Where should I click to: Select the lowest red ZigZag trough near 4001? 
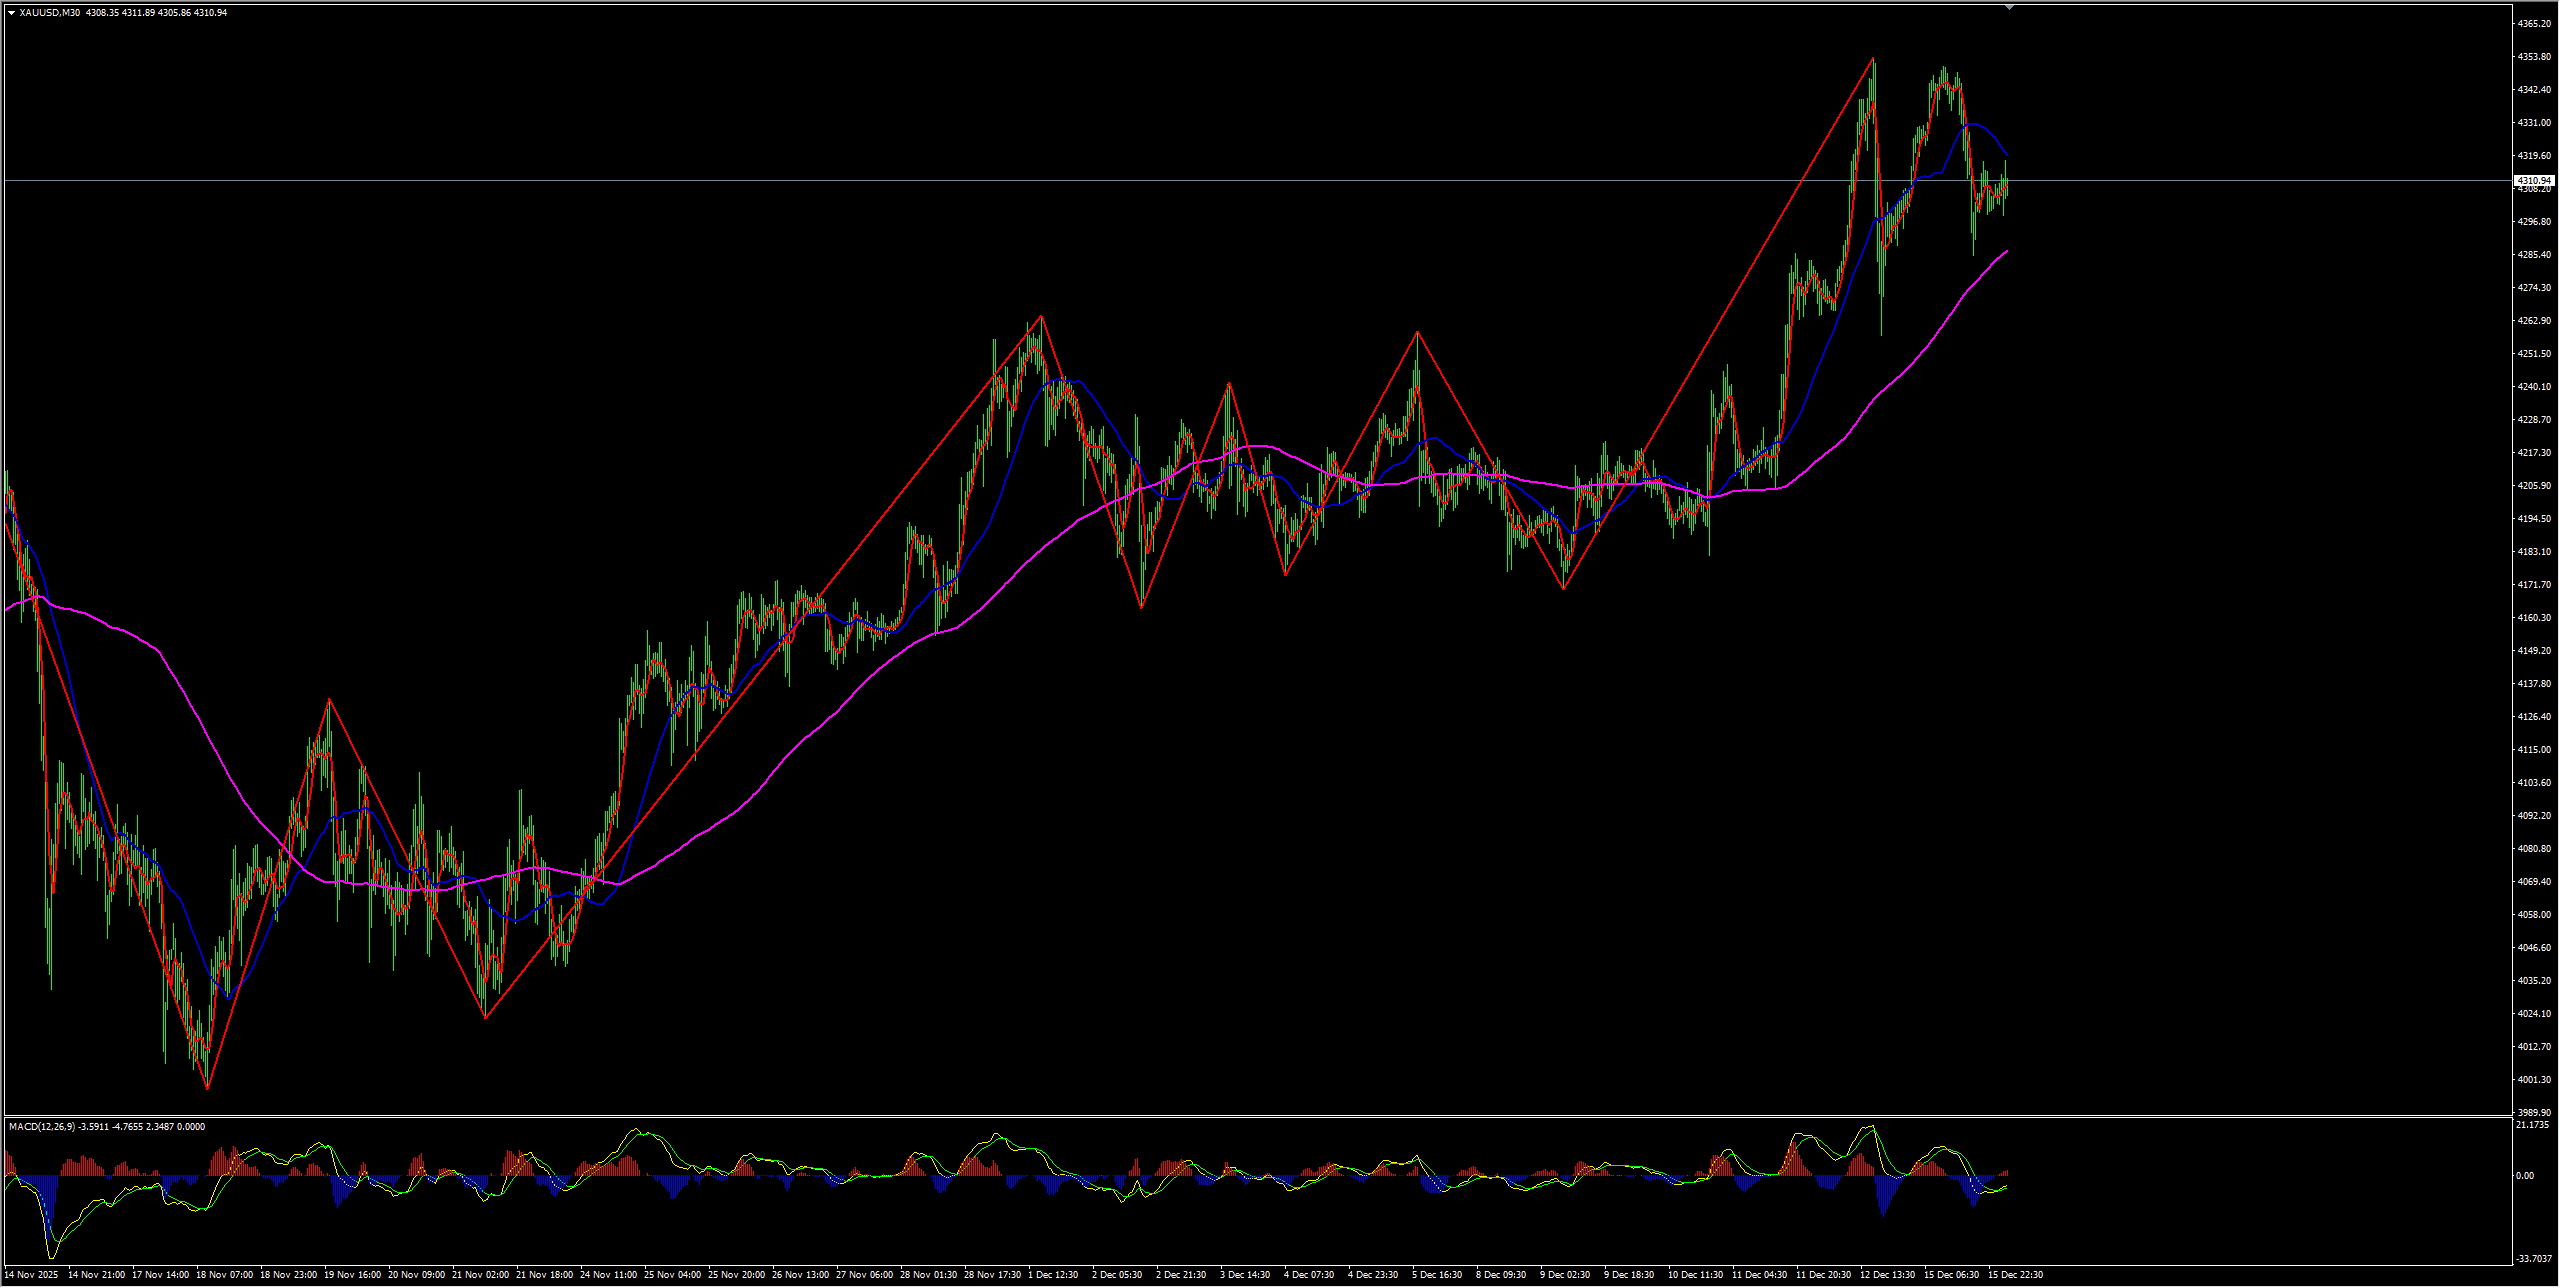tap(207, 1088)
